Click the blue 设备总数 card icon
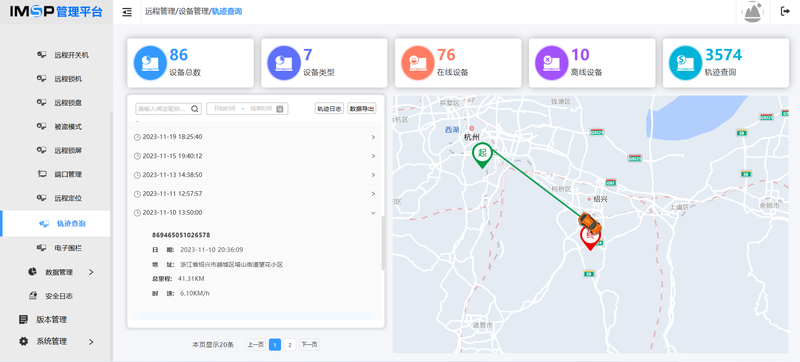800x362 pixels. click(x=149, y=63)
